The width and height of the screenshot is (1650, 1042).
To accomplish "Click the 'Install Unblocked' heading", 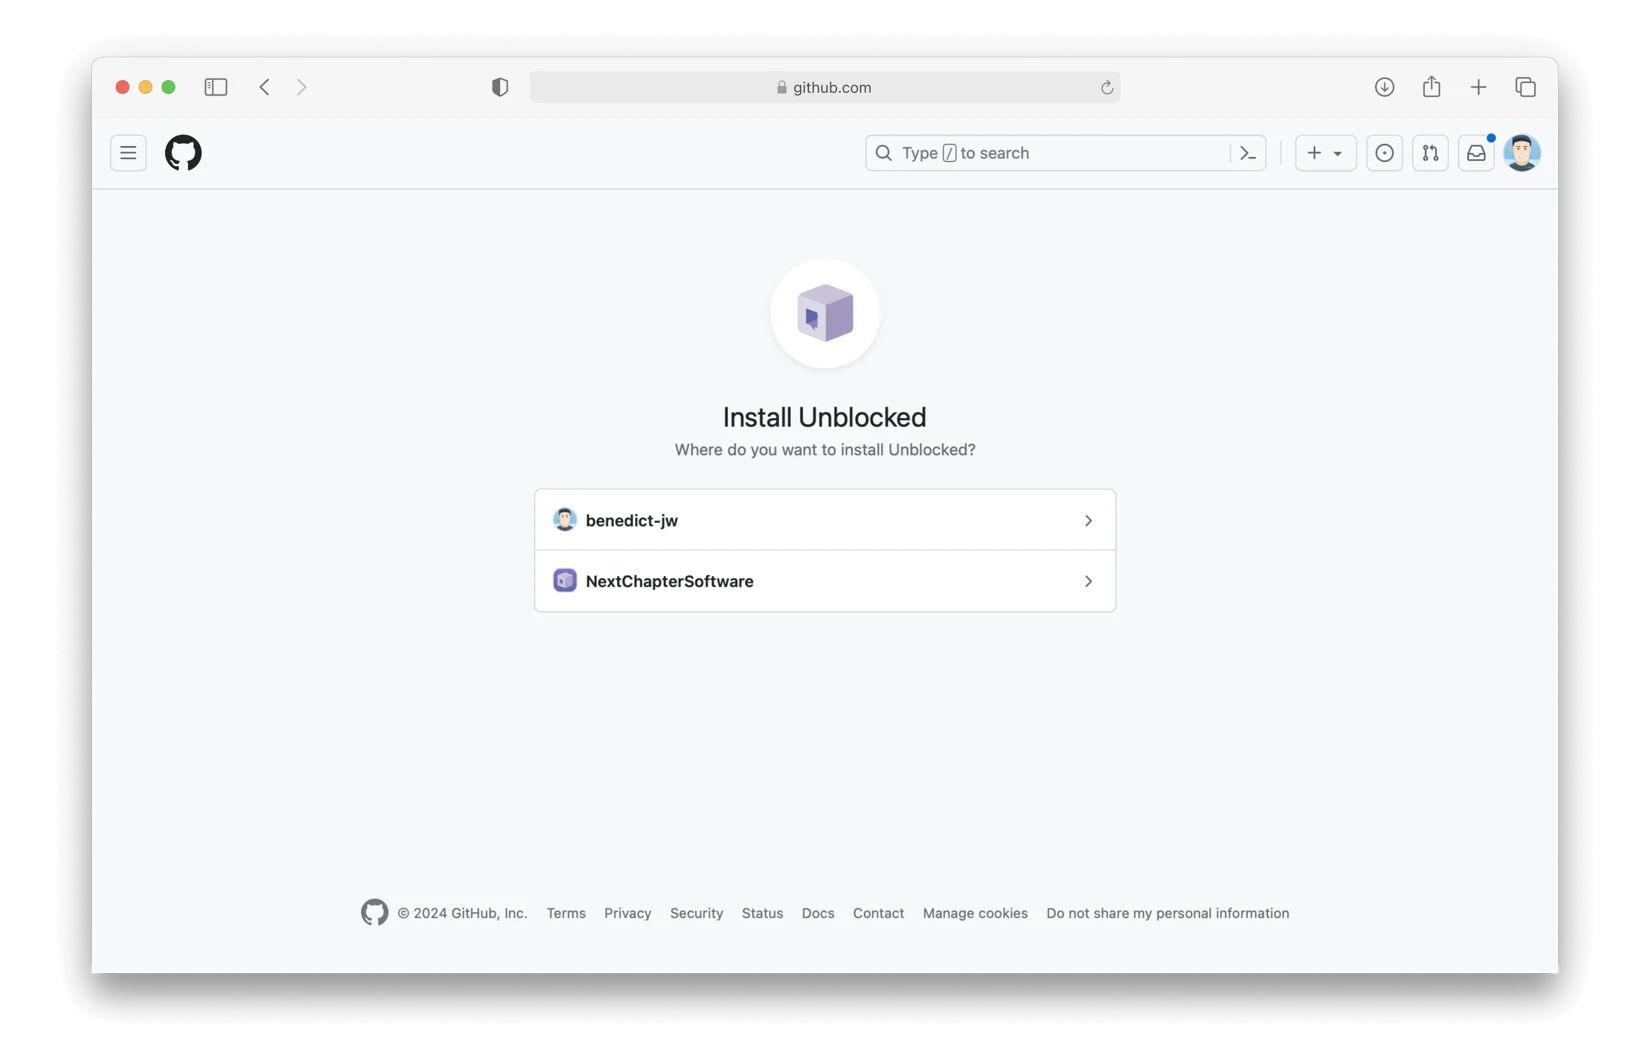I will [x=824, y=417].
